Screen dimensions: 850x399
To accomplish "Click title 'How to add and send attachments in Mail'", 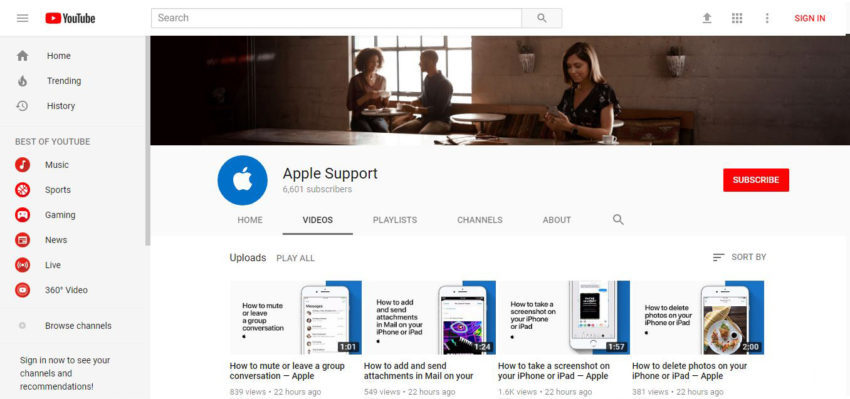I will (418, 371).
